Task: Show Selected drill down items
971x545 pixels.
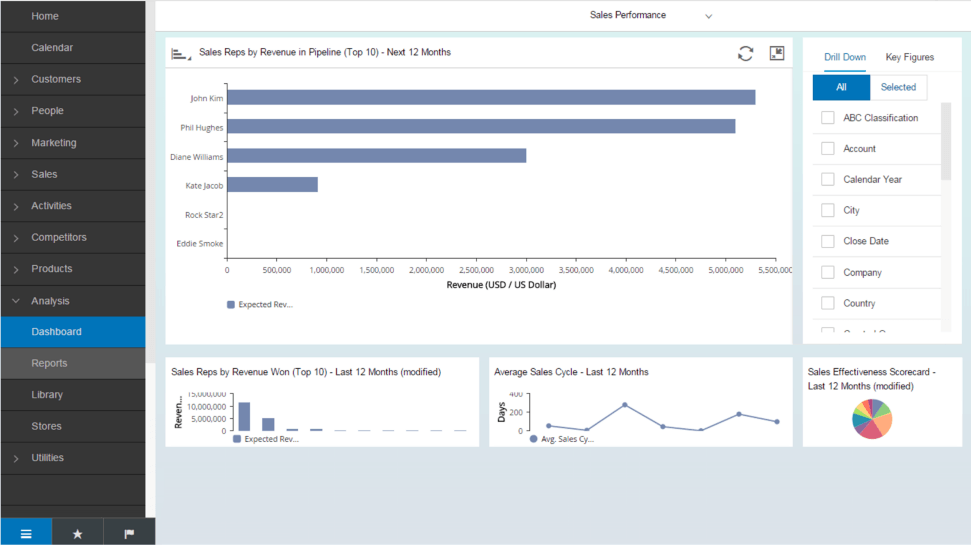Action: tap(899, 87)
